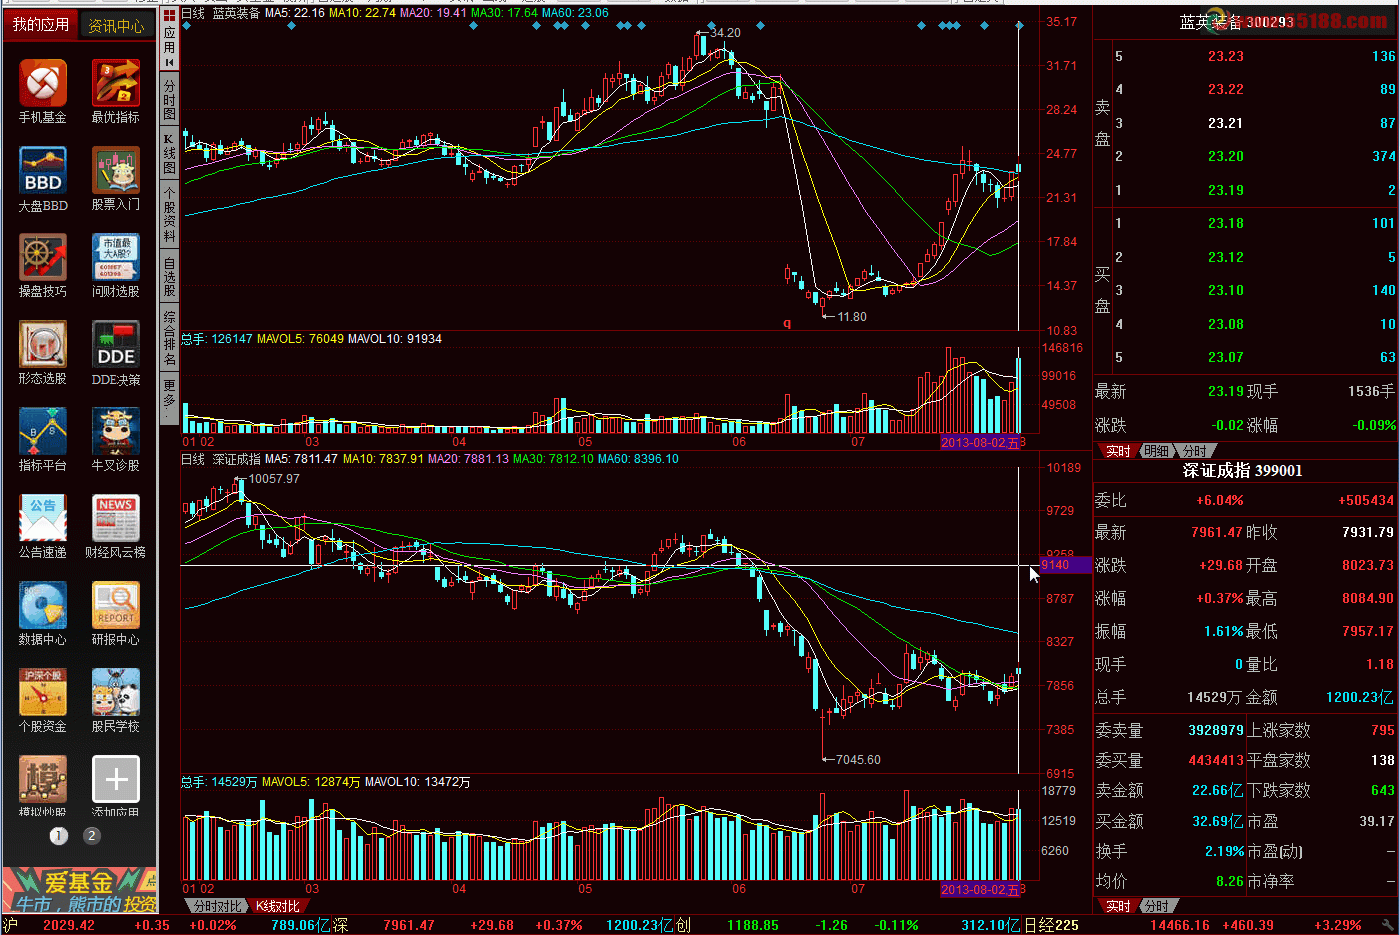This screenshot has width=1400, height=935.
Task: Click the sell-5 price 23.23
Action: (x=1225, y=57)
